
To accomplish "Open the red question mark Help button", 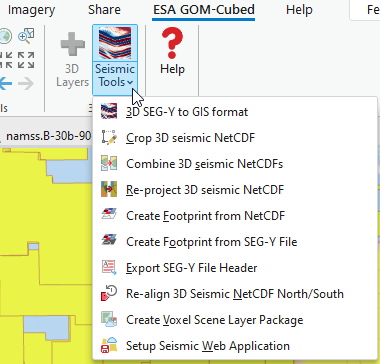I will 172,51.
